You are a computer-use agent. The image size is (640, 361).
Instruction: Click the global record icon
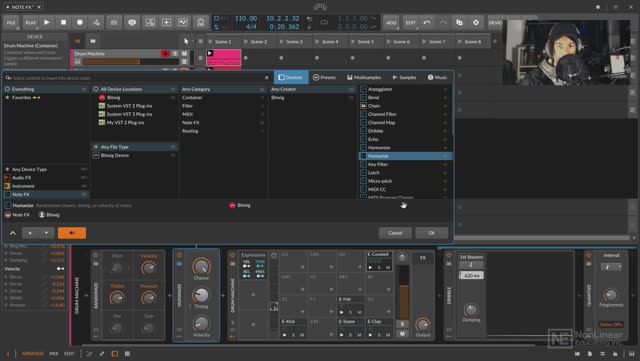pos(80,22)
